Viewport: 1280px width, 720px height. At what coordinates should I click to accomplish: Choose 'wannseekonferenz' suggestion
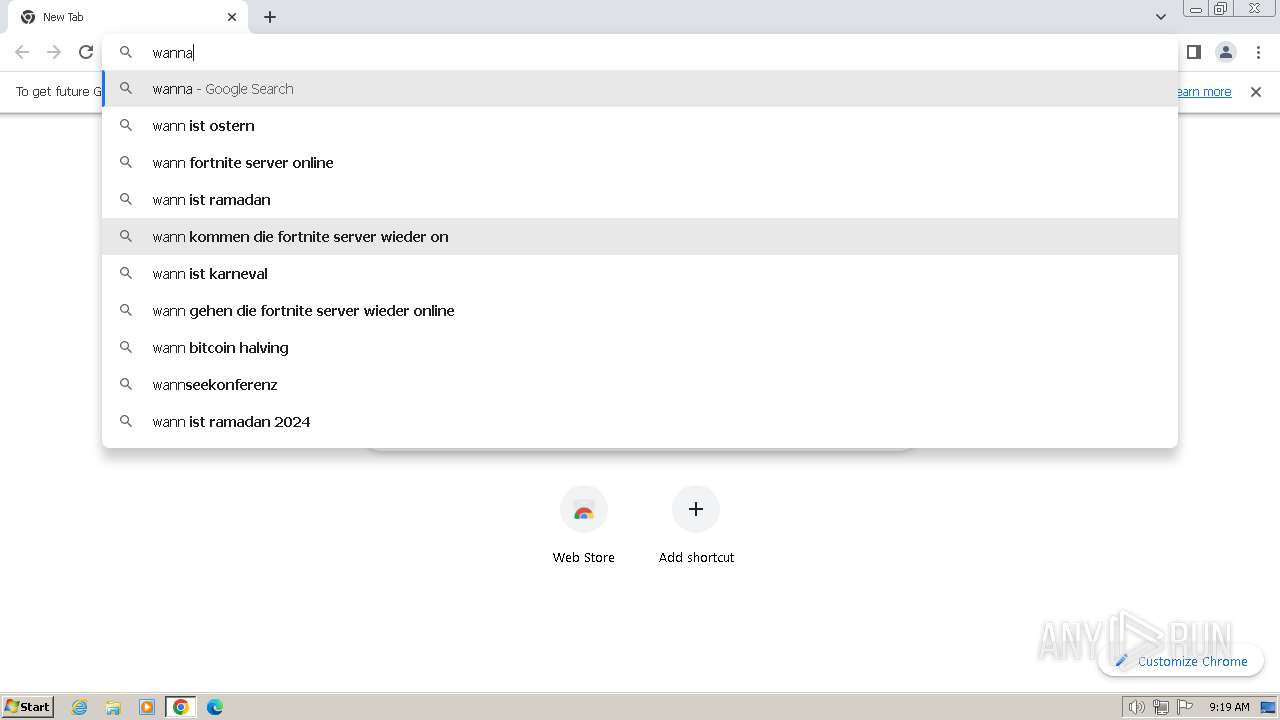(640, 385)
